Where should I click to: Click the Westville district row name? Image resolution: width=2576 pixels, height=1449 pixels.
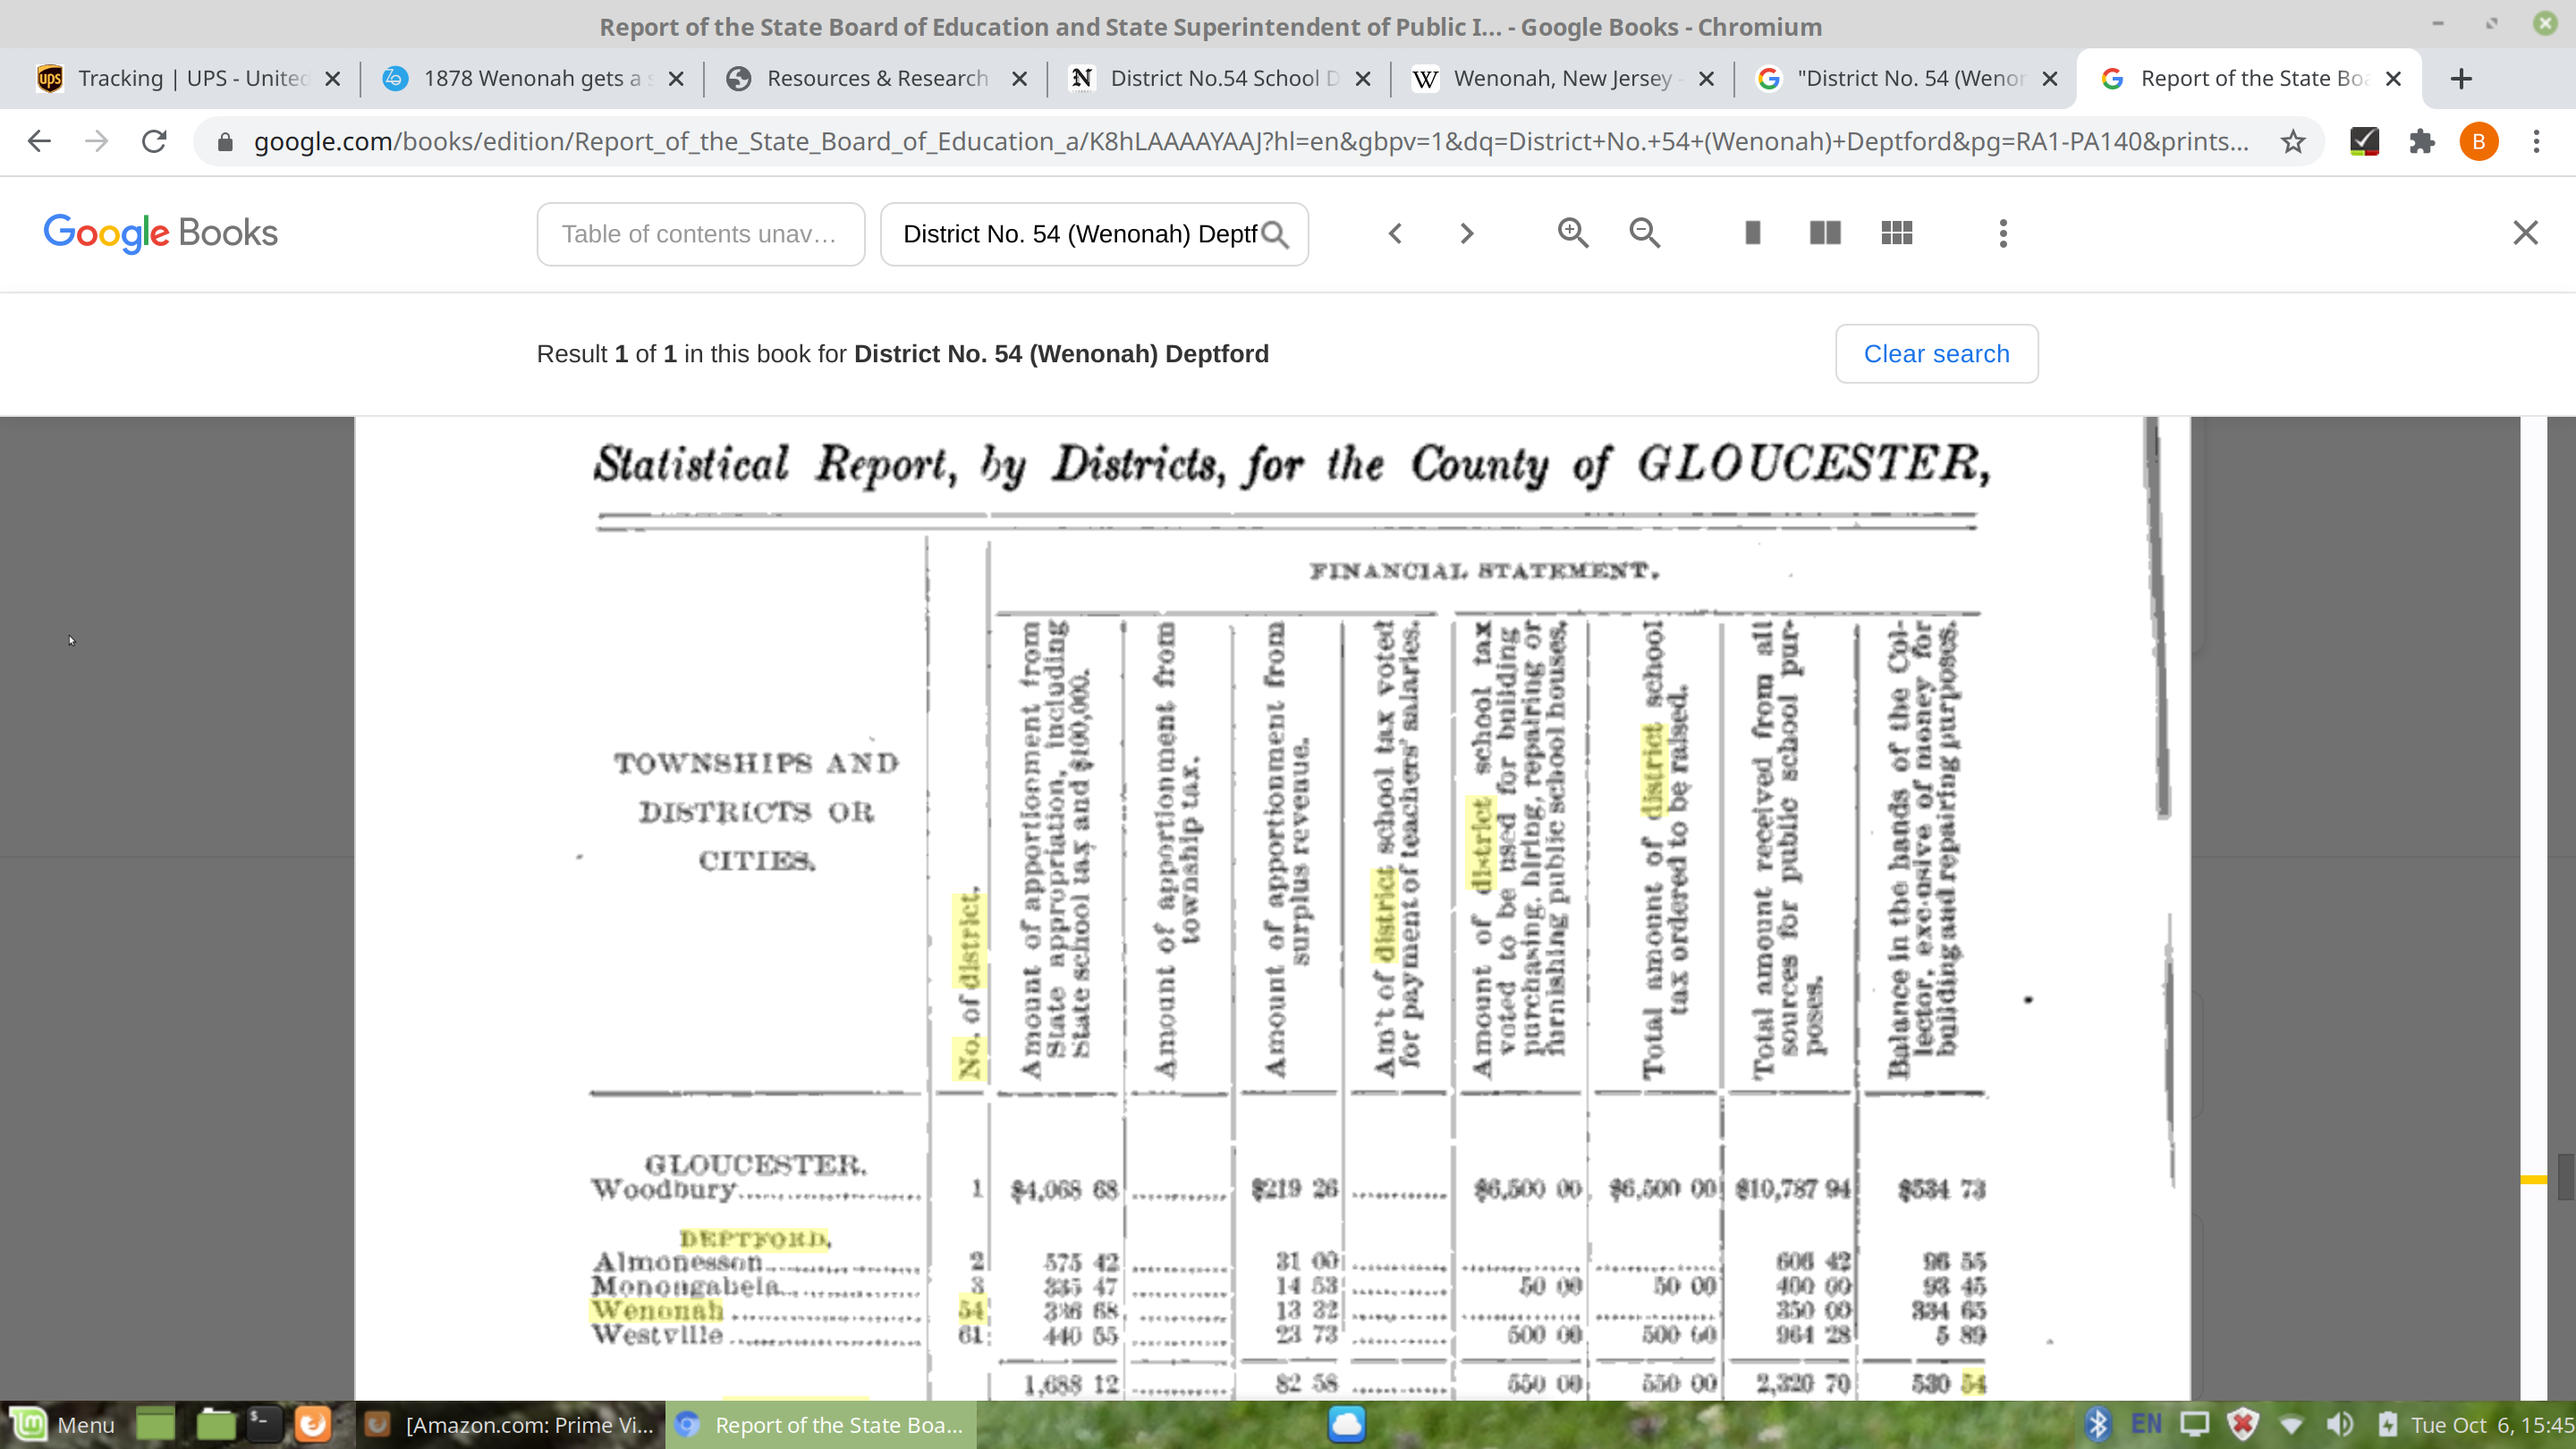[x=657, y=1335]
